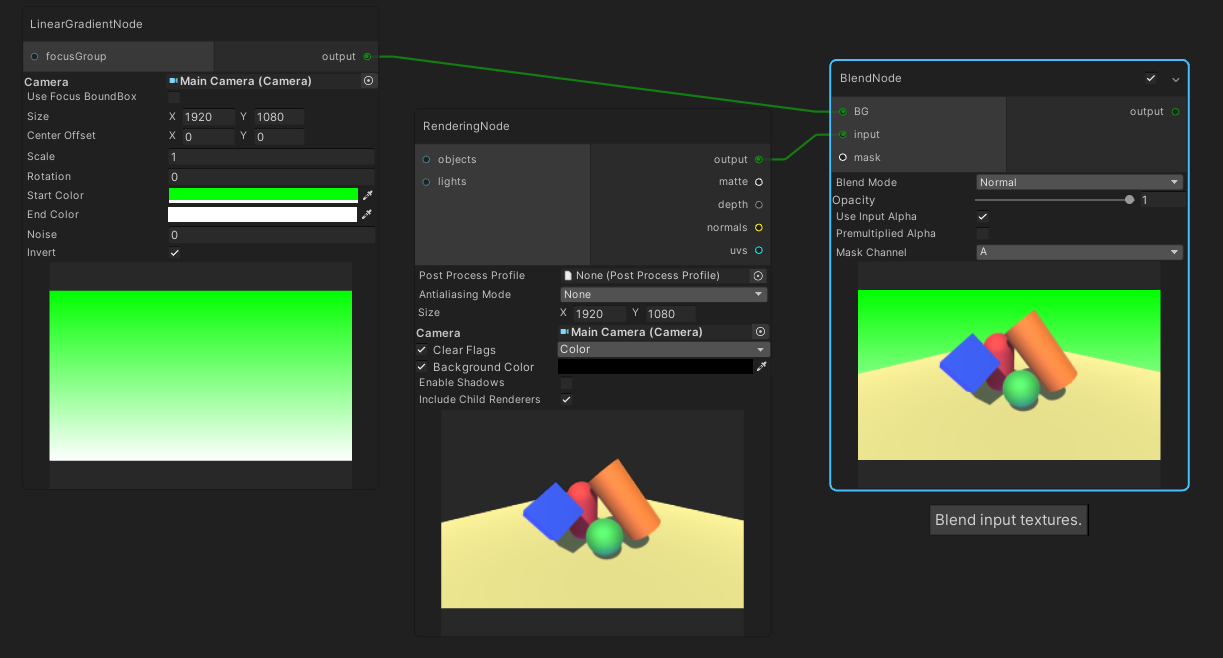This screenshot has width=1223, height=658.
Task: Click the mask input port on BlendNode
Action: pos(845,157)
